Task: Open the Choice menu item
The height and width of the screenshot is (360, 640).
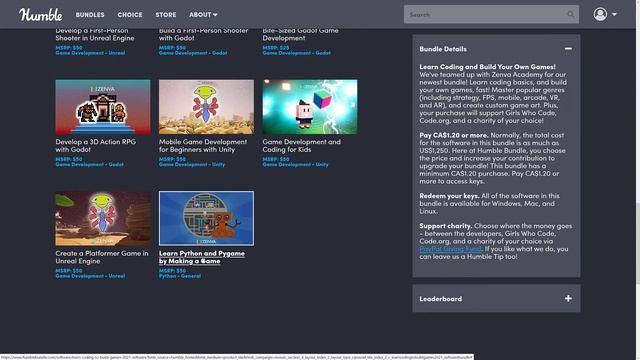Action: pos(130,15)
